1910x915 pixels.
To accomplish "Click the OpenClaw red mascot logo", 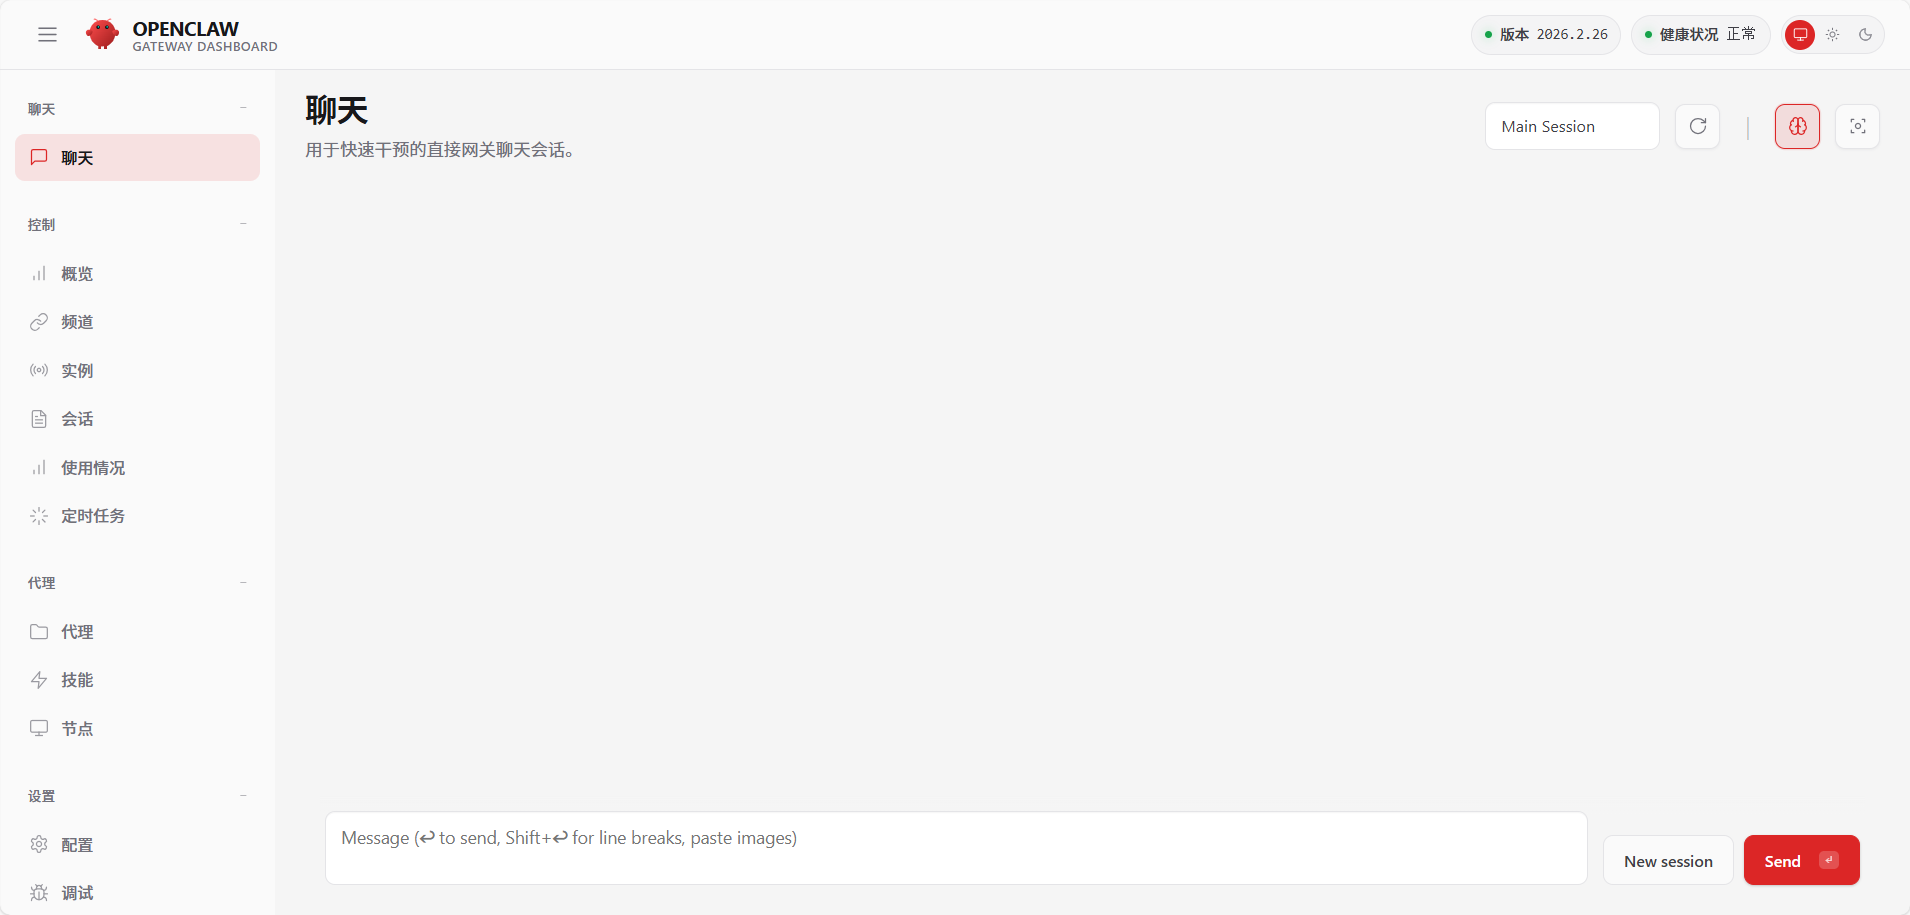I will pos(102,34).
